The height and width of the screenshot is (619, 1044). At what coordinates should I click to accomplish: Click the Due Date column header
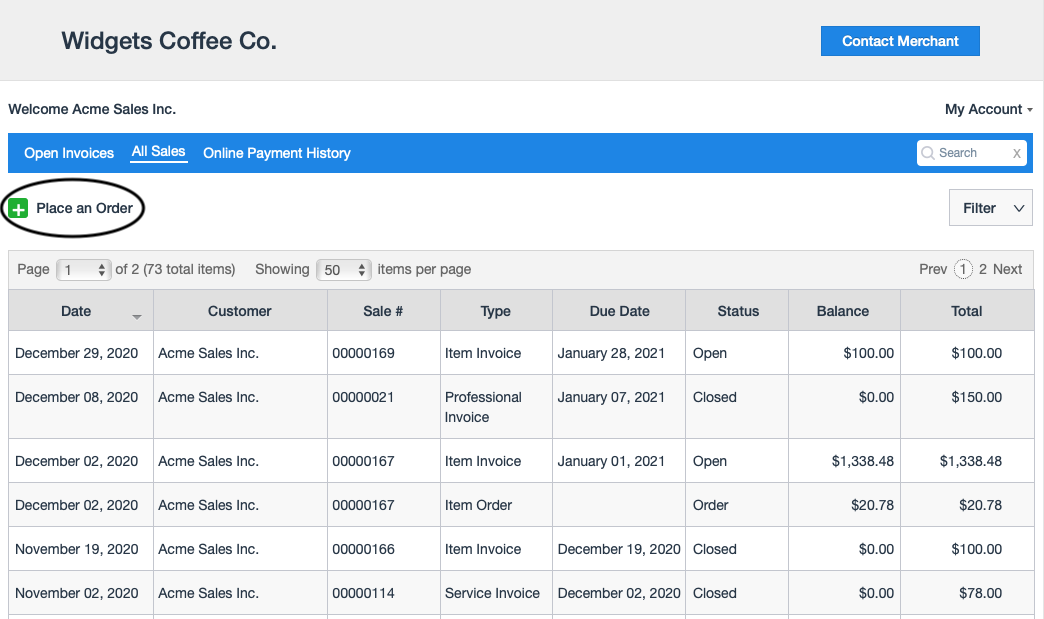[x=619, y=311]
